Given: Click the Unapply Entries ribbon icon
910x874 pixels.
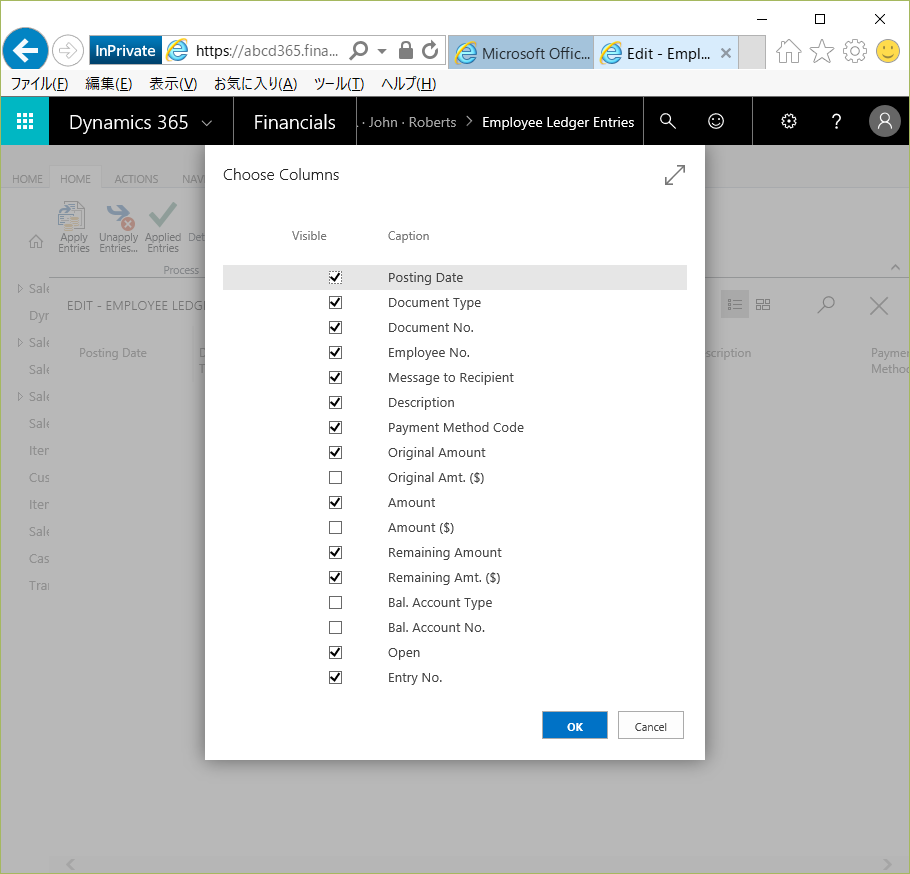Looking at the screenshot, I should click(120, 216).
